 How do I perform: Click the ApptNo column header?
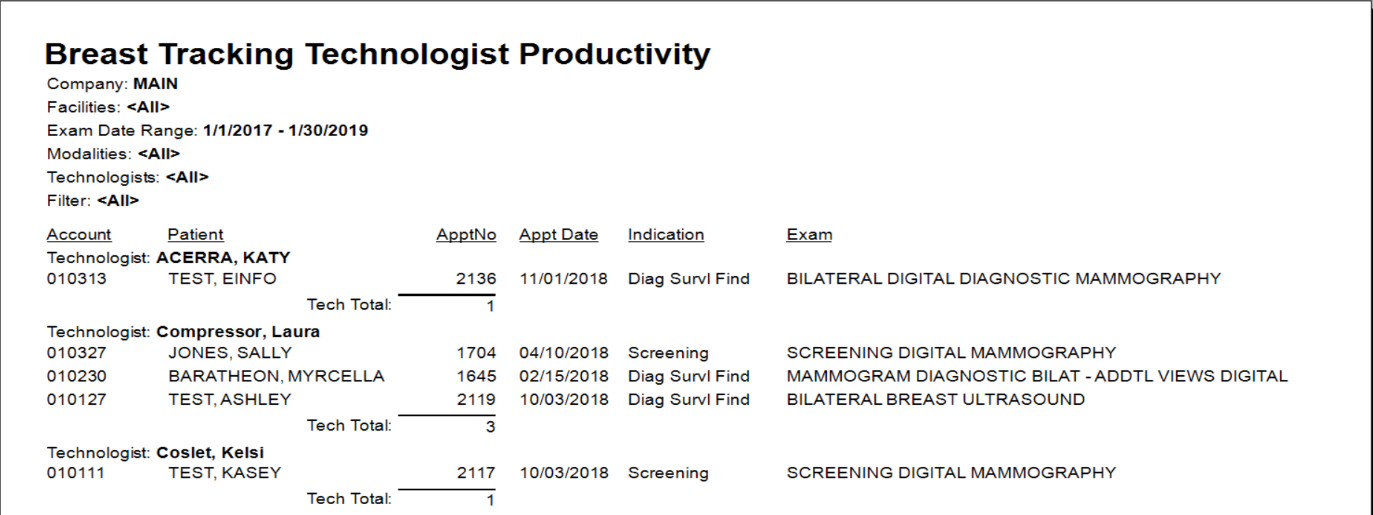tap(466, 235)
